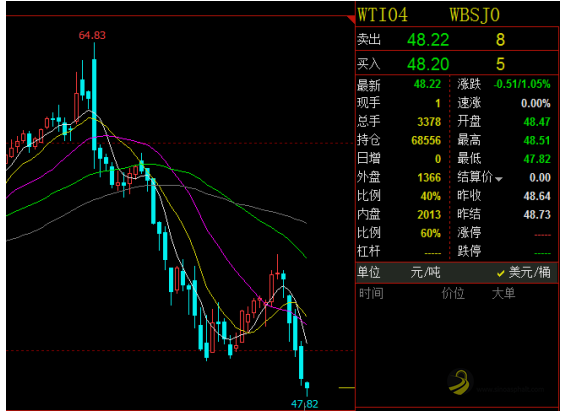Expand the 结算价 dropdown arrow
Image resolution: width=563 pixels, height=412 pixels.
[499, 179]
